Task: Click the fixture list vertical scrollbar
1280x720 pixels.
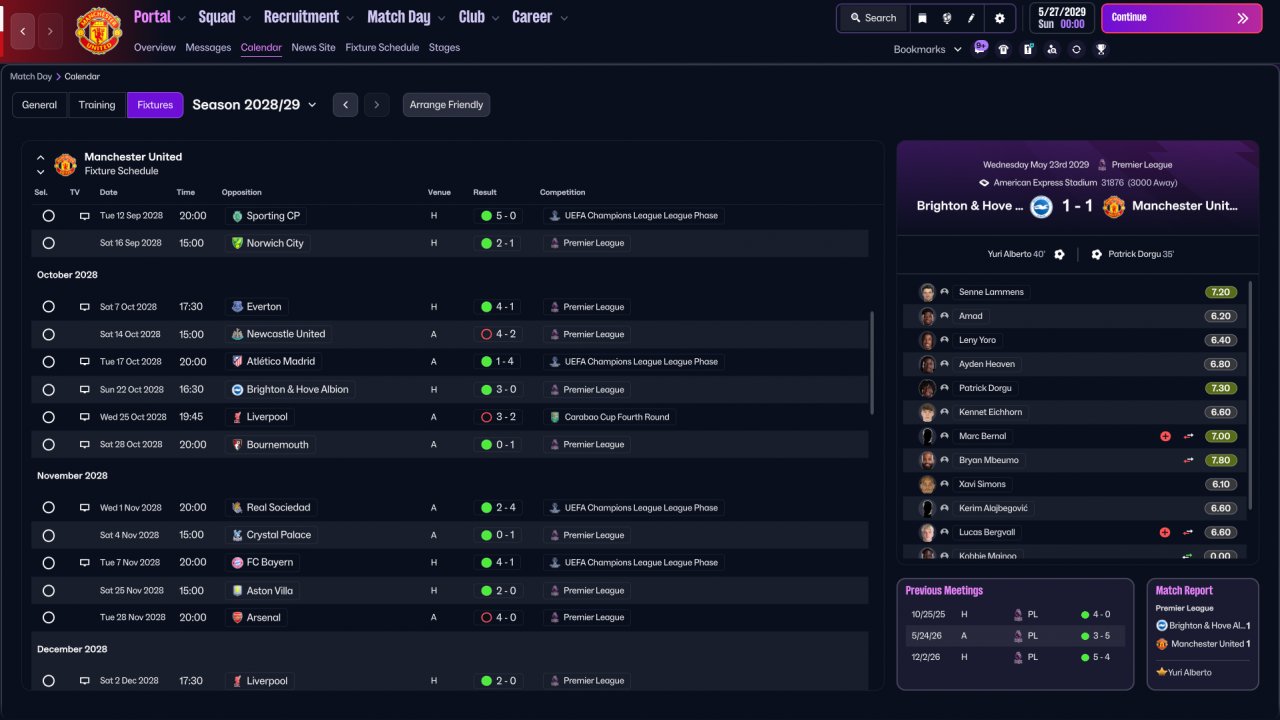Action: click(872, 362)
